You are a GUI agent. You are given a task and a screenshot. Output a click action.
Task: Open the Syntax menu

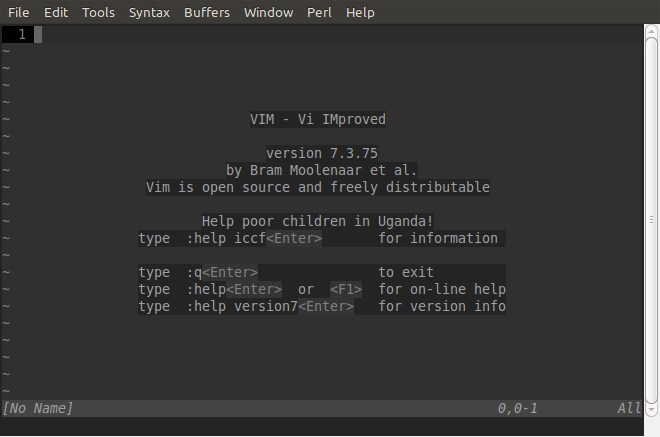click(x=149, y=13)
